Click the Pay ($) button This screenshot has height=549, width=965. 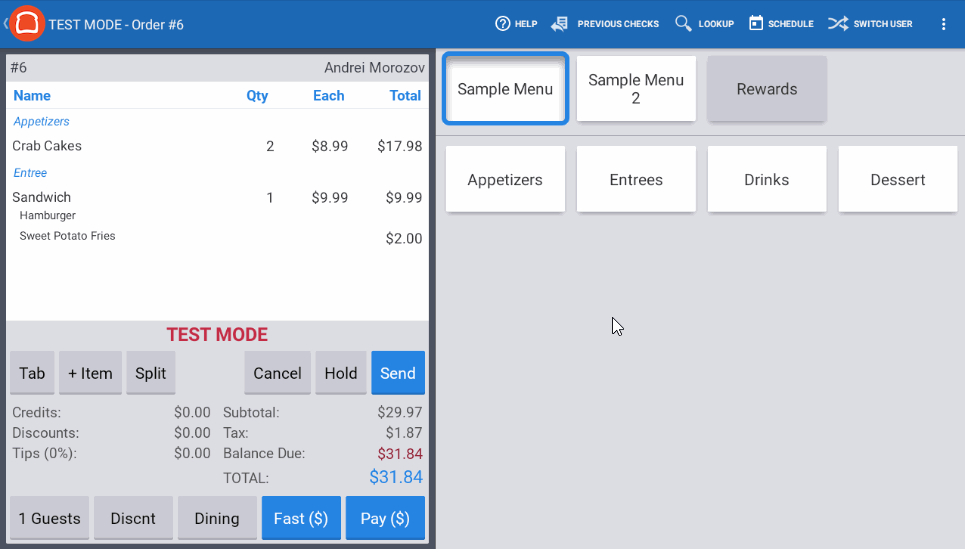point(385,518)
